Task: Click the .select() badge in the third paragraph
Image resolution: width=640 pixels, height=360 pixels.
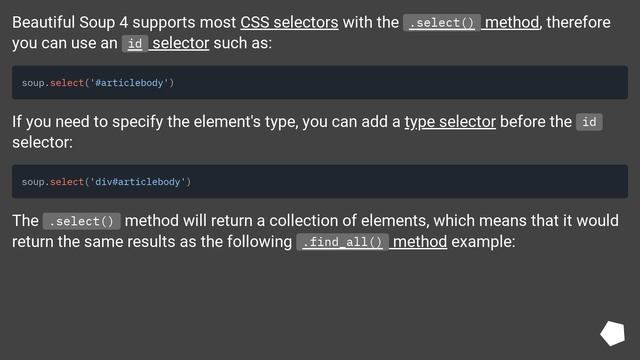Action: [81, 221]
